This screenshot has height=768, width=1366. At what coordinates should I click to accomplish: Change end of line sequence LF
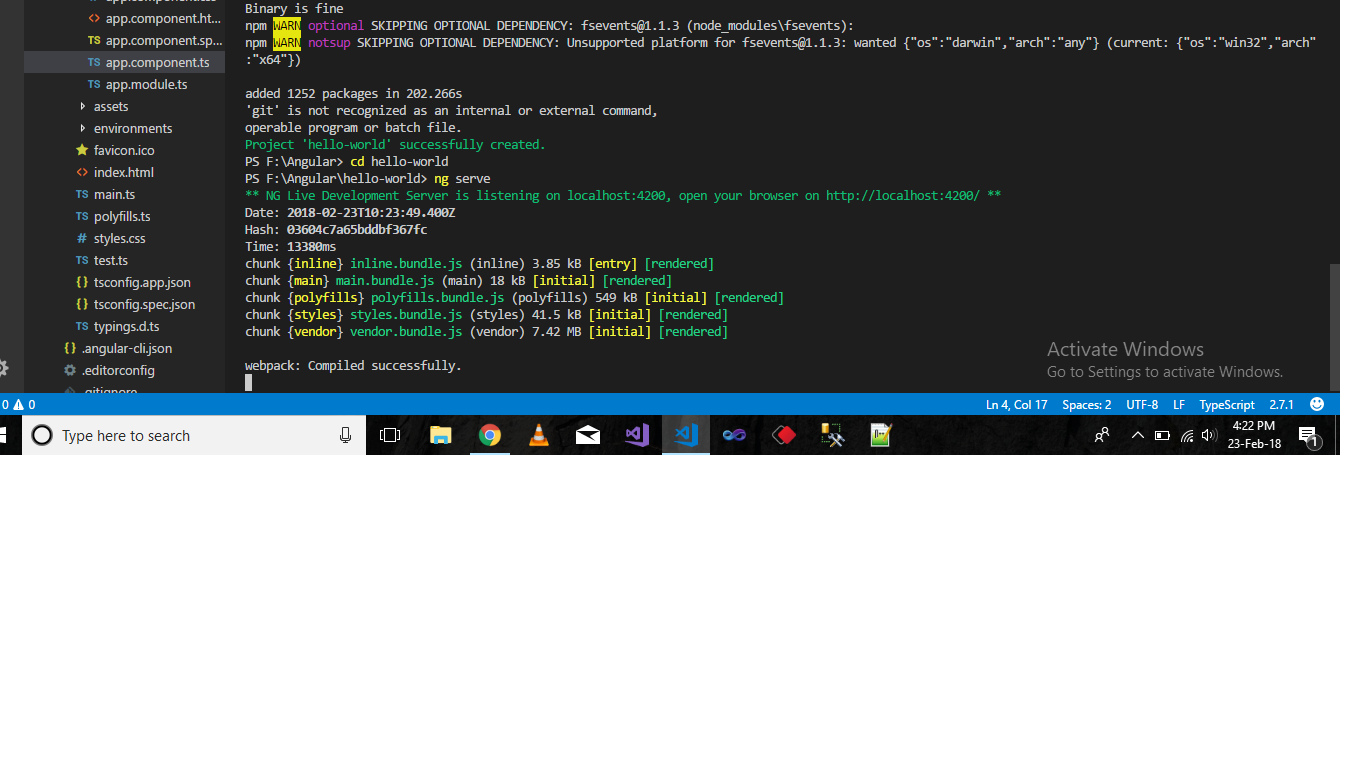click(x=1179, y=405)
